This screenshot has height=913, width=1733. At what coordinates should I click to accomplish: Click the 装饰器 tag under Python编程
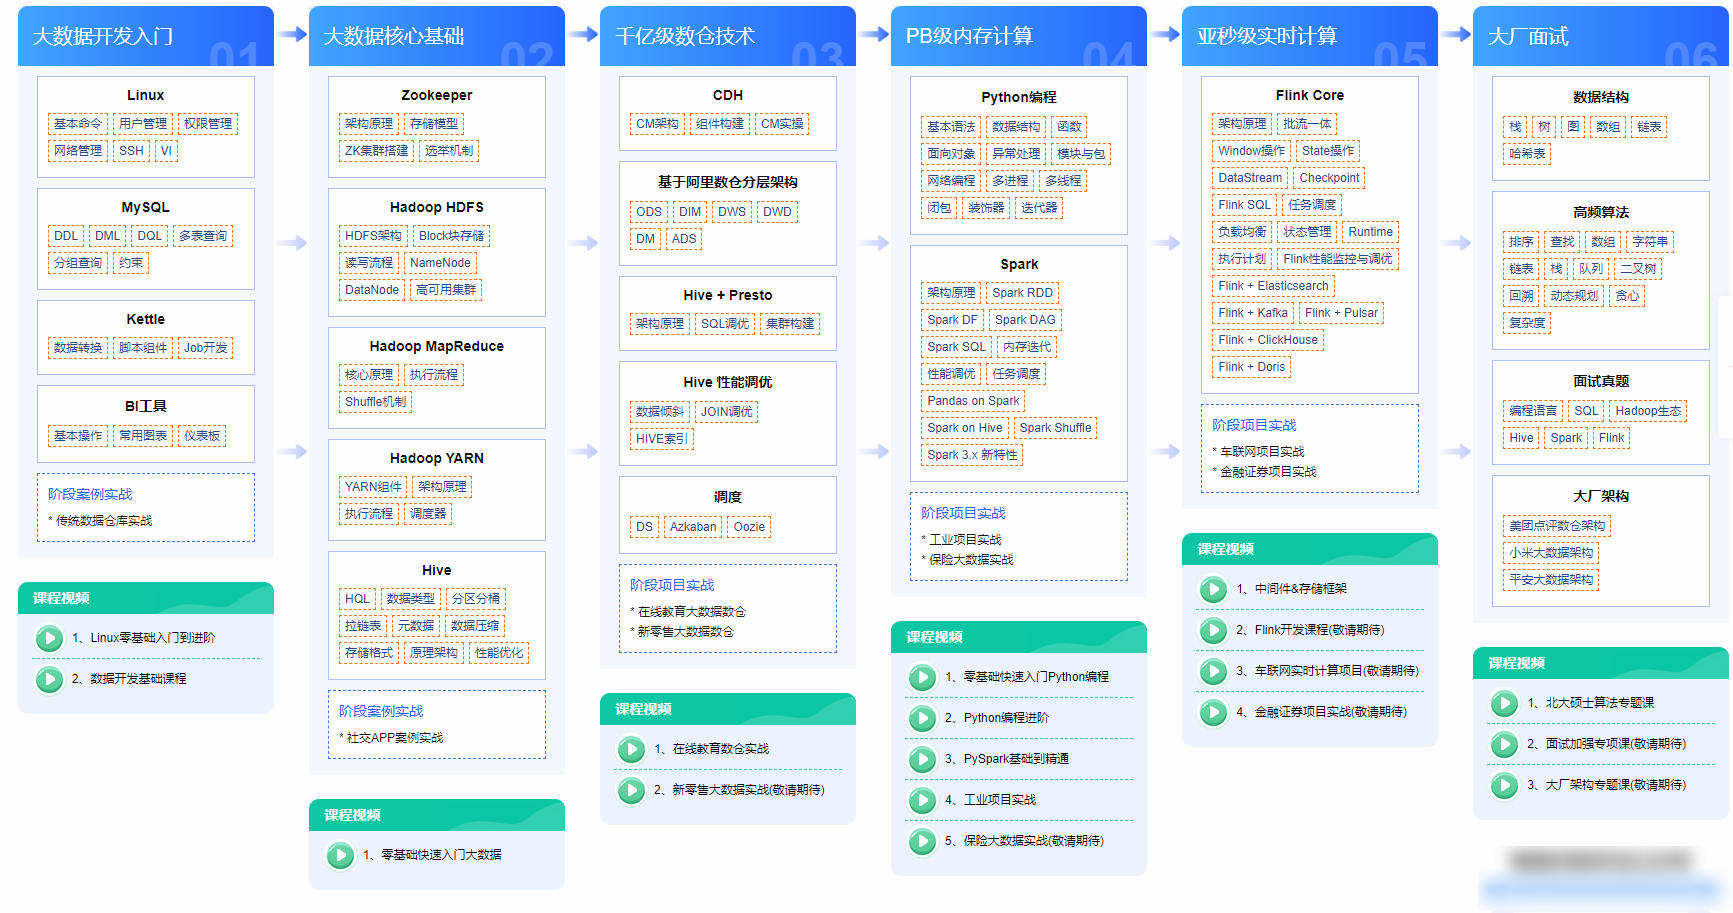(x=986, y=208)
